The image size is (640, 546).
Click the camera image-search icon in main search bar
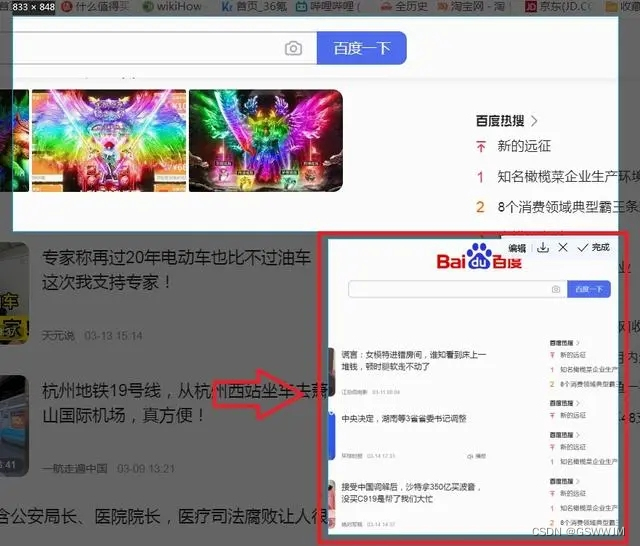(293, 49)
